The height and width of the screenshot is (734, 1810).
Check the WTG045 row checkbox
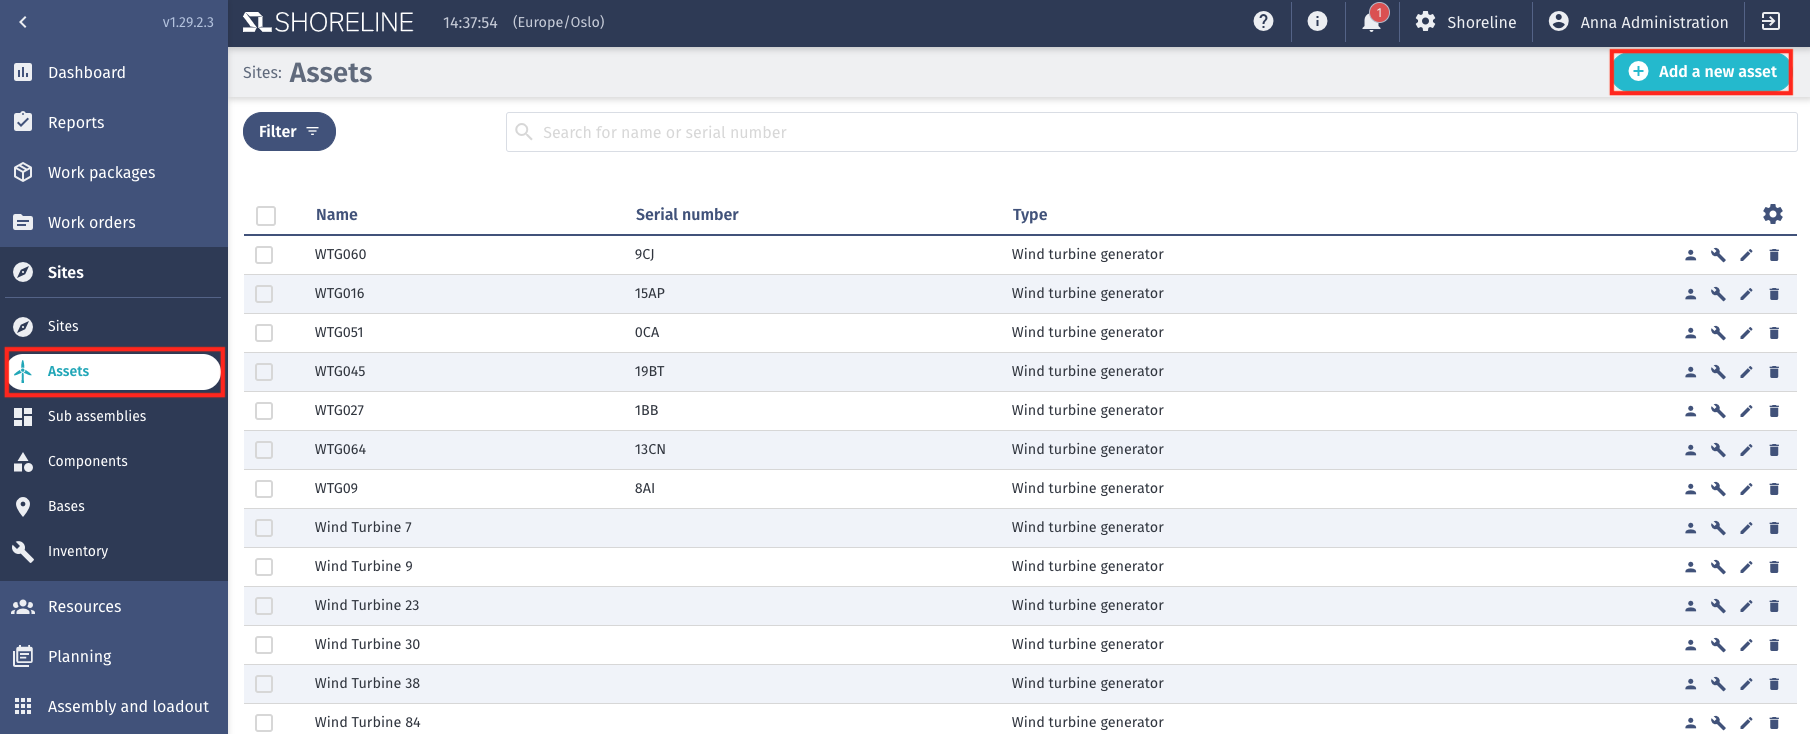[x=264, y=372]
